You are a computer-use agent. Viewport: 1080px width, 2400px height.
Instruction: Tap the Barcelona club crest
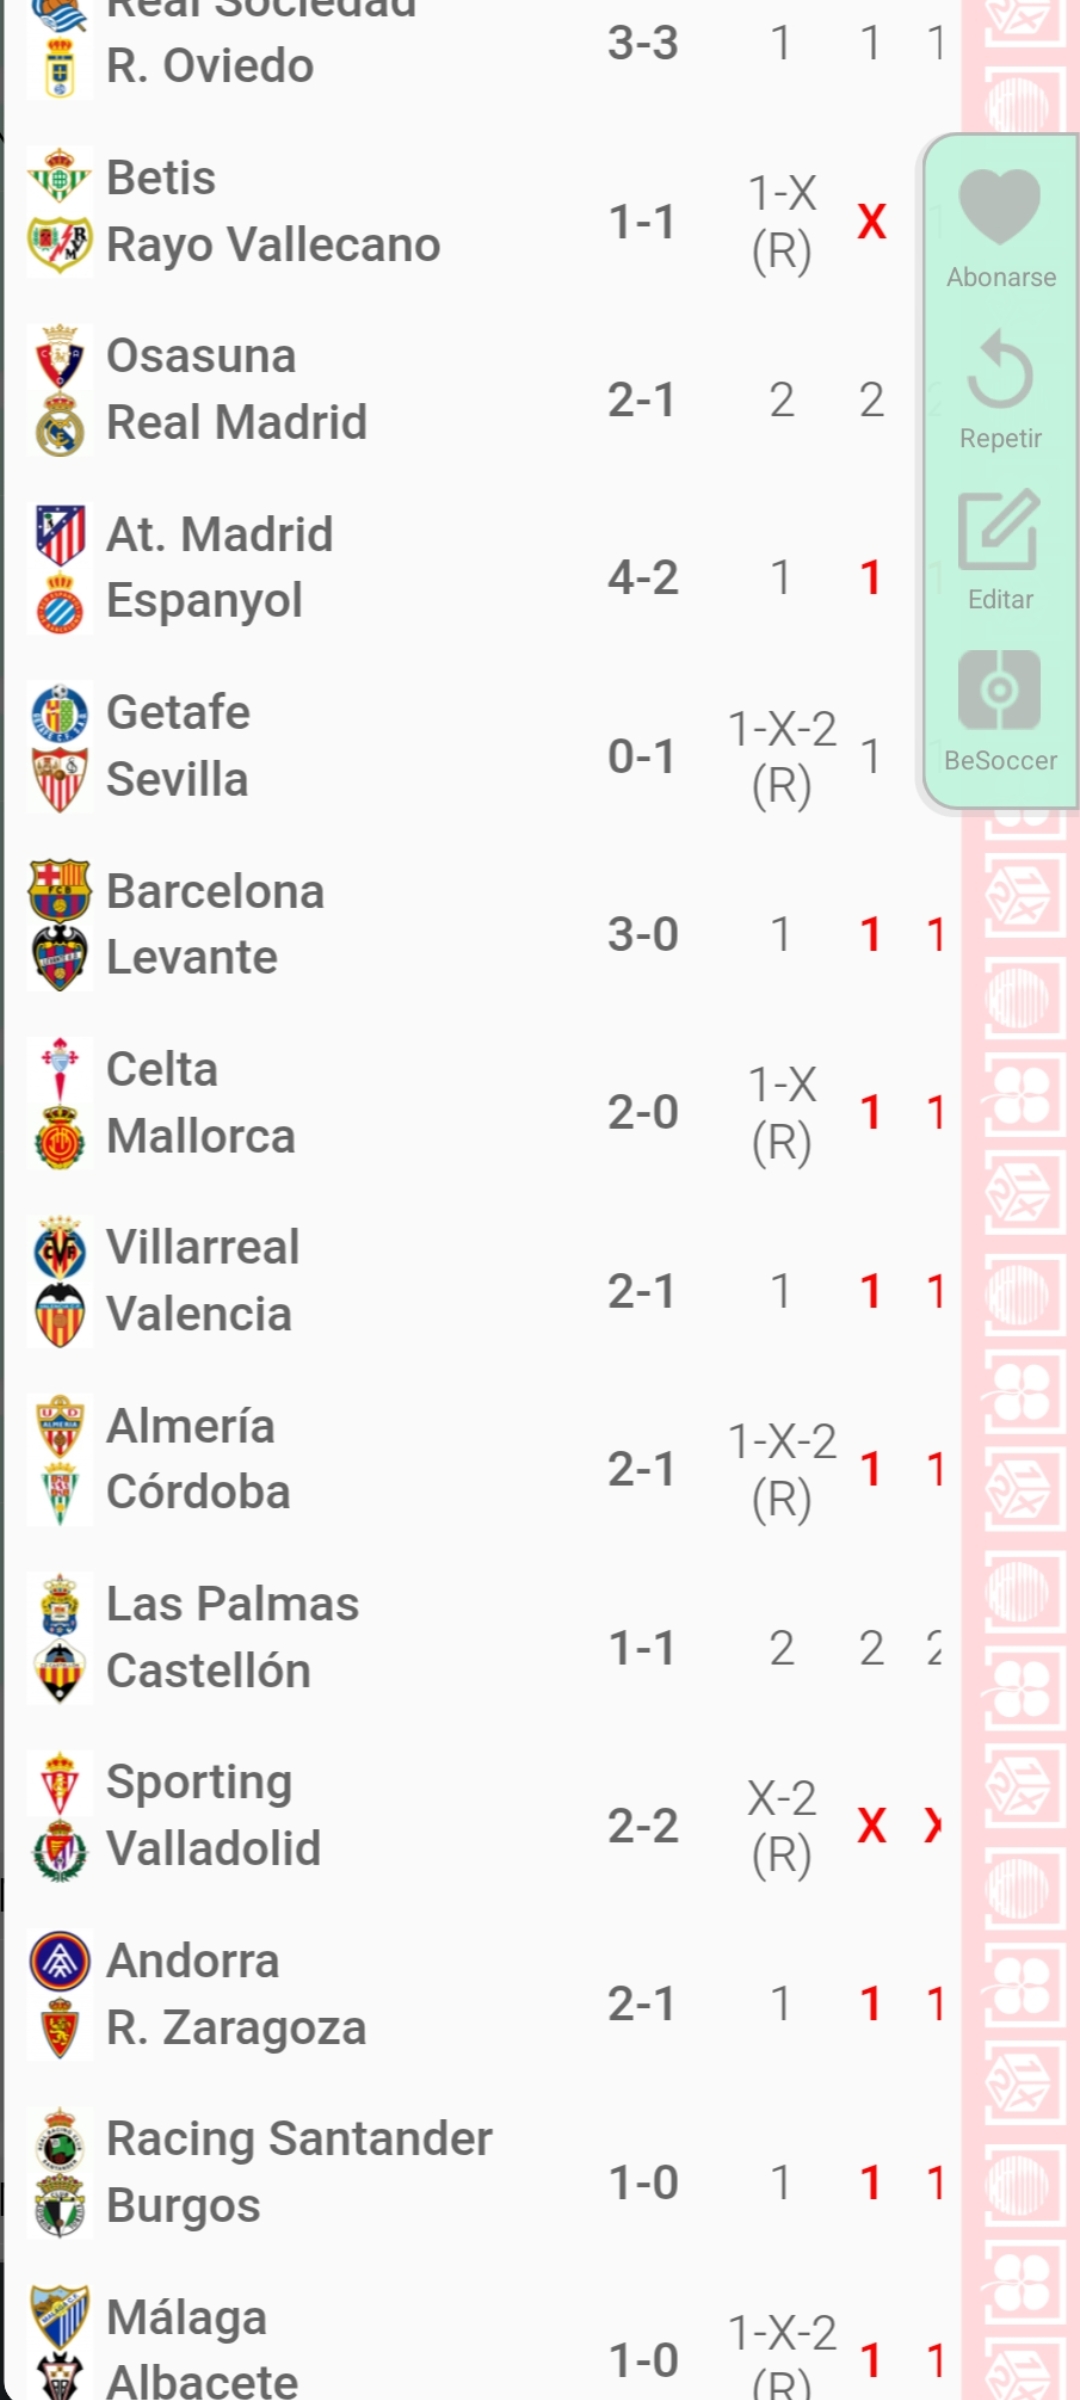60,890
